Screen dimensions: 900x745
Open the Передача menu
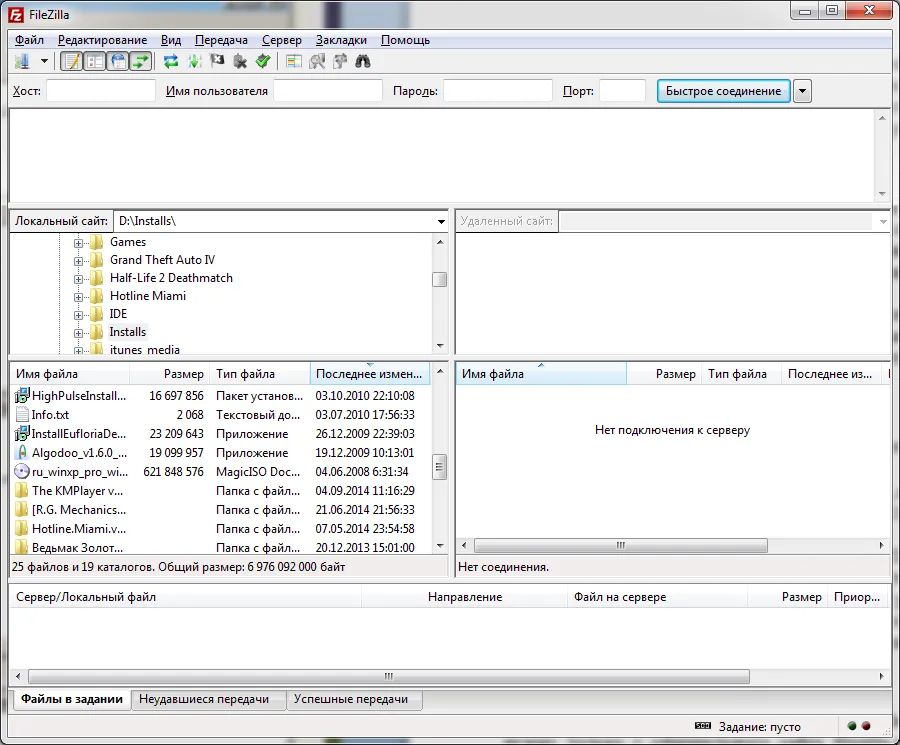click(221, 40)
